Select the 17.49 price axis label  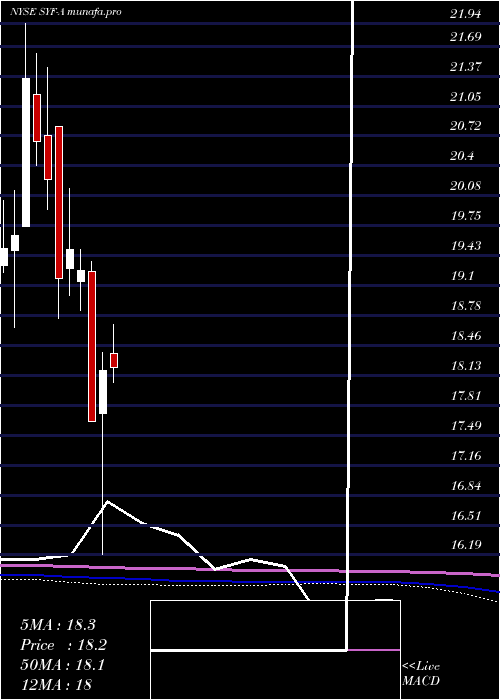click(x=466, y=426)
